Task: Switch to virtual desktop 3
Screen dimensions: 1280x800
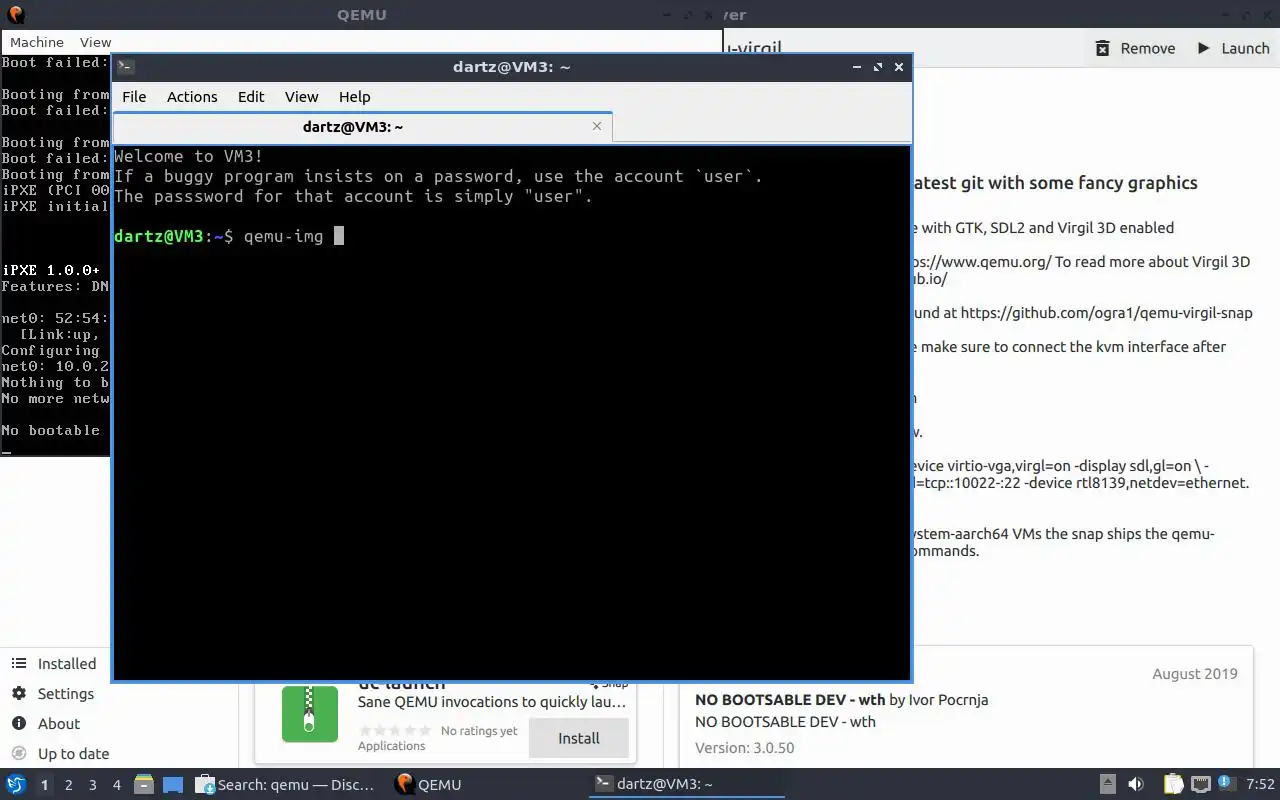Action: [x=93, y=785]
